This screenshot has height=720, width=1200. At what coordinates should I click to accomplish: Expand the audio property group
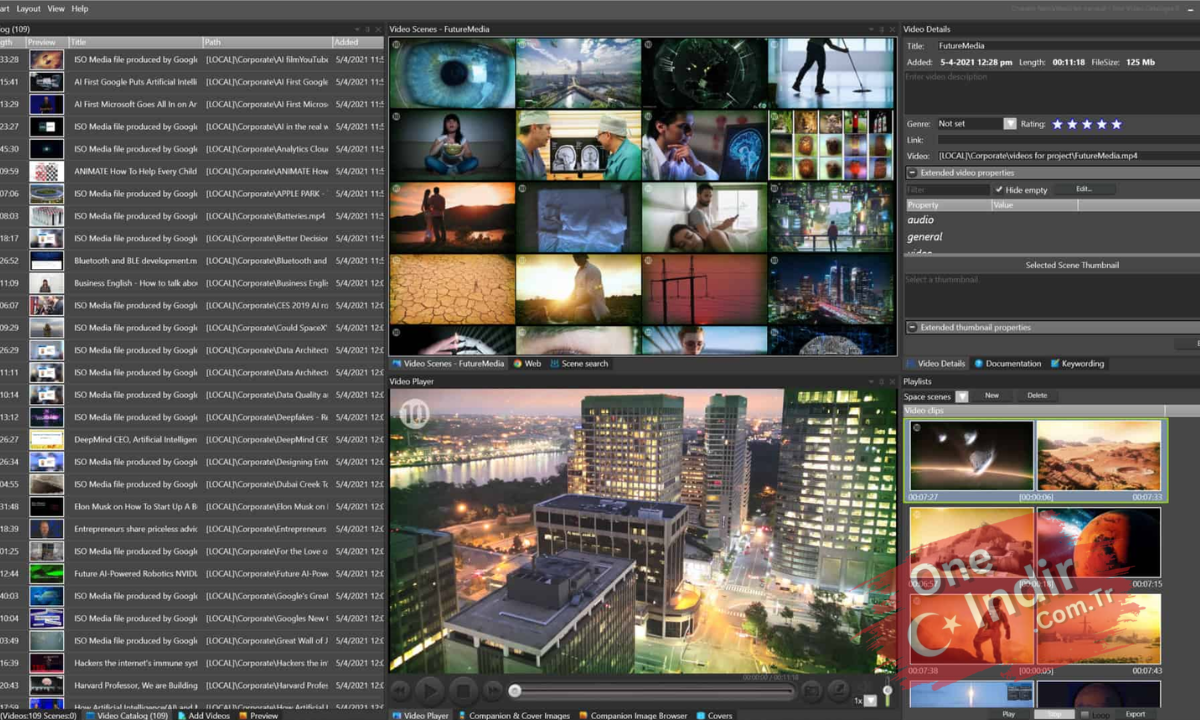[x=920, y=219]
